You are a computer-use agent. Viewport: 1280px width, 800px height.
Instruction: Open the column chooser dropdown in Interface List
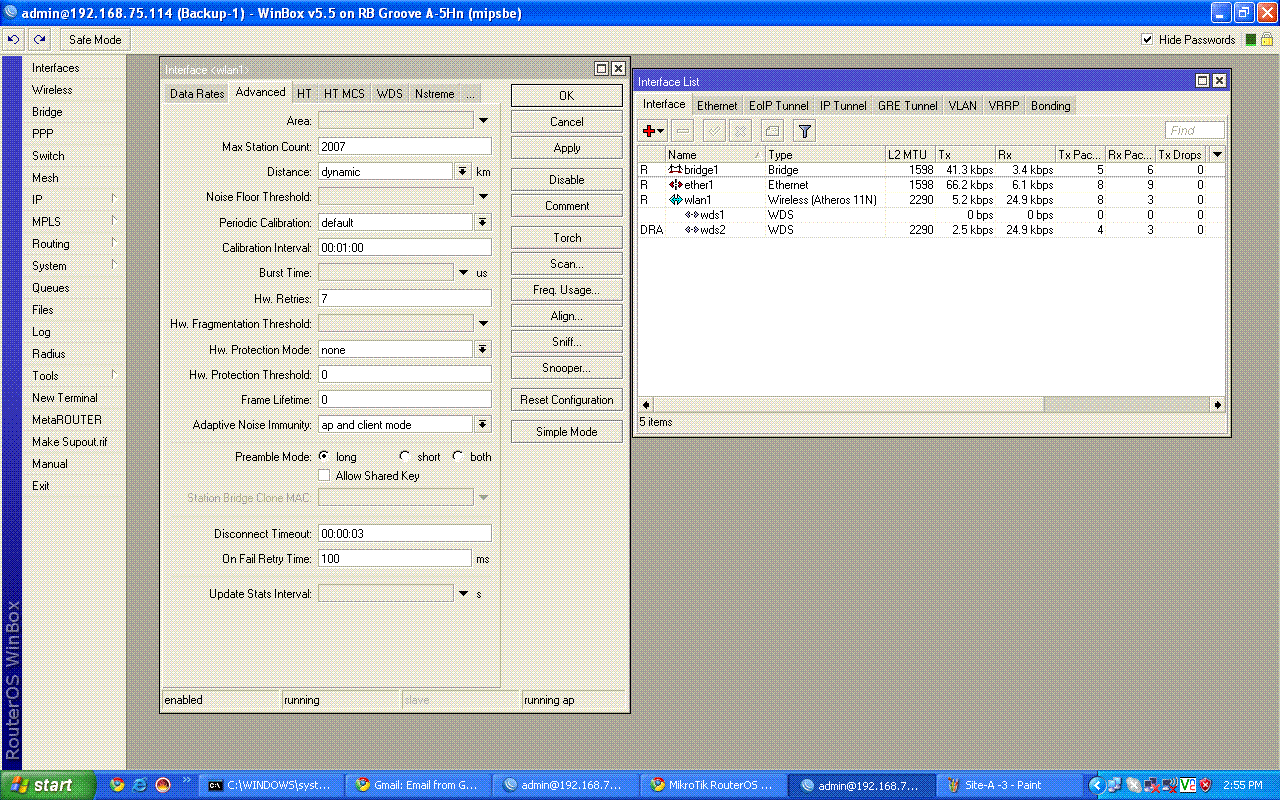pyautogui.click(x=1216, y=154)
